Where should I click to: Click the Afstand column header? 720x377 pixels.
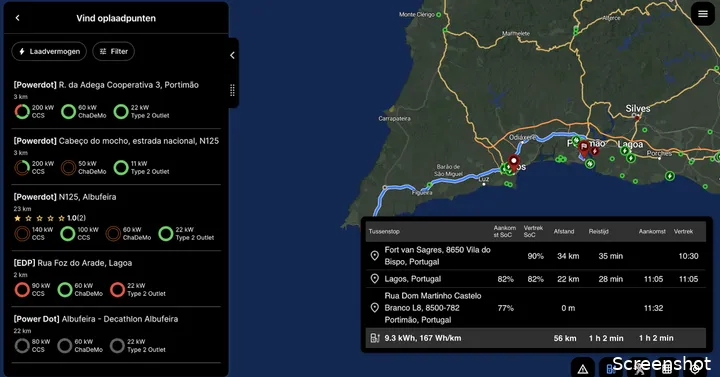tap(564, 231)
